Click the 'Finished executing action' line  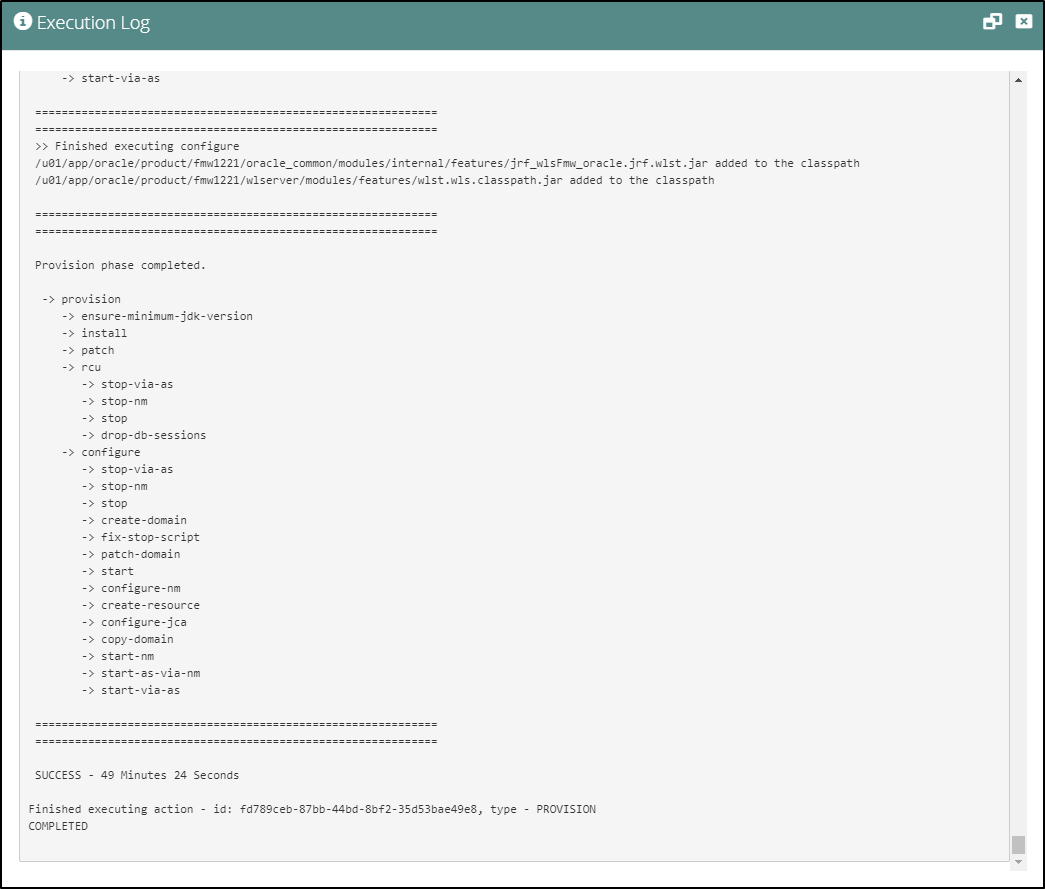click(x=312, y=809)
